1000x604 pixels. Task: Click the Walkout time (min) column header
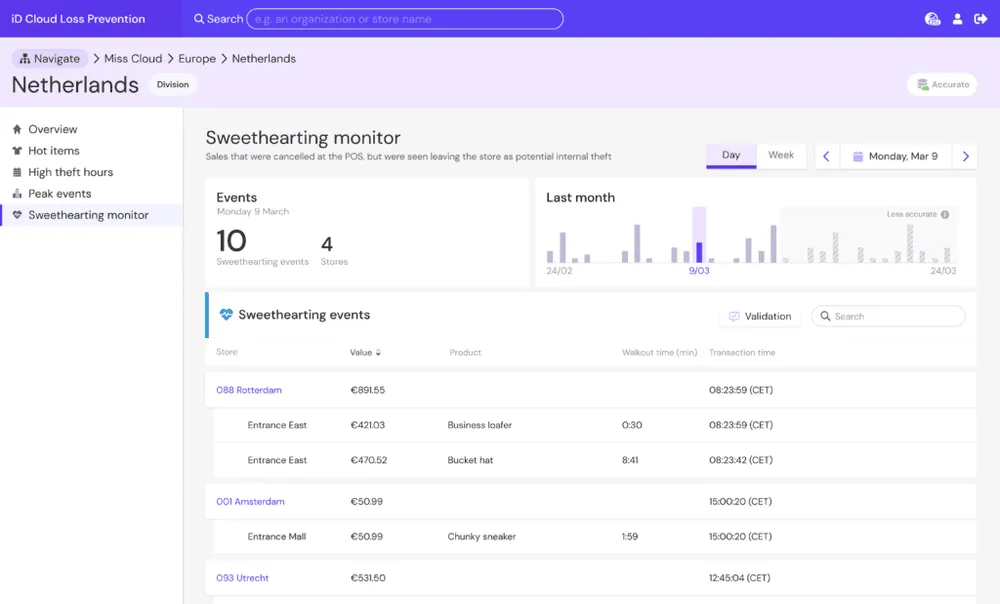tap(659, 353)
